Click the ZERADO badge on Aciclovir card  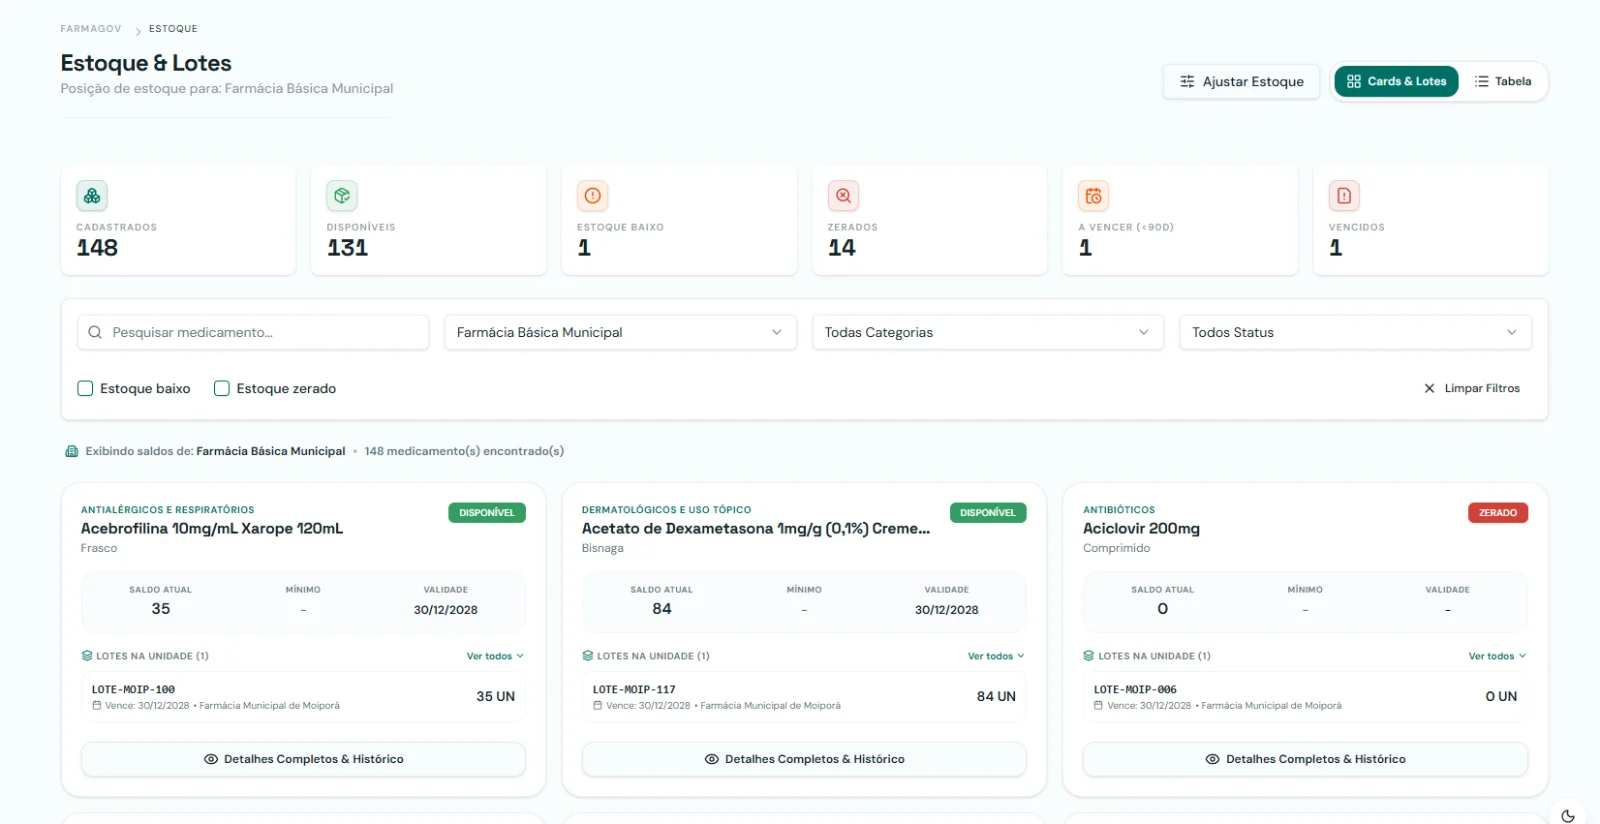[1498, 513]
